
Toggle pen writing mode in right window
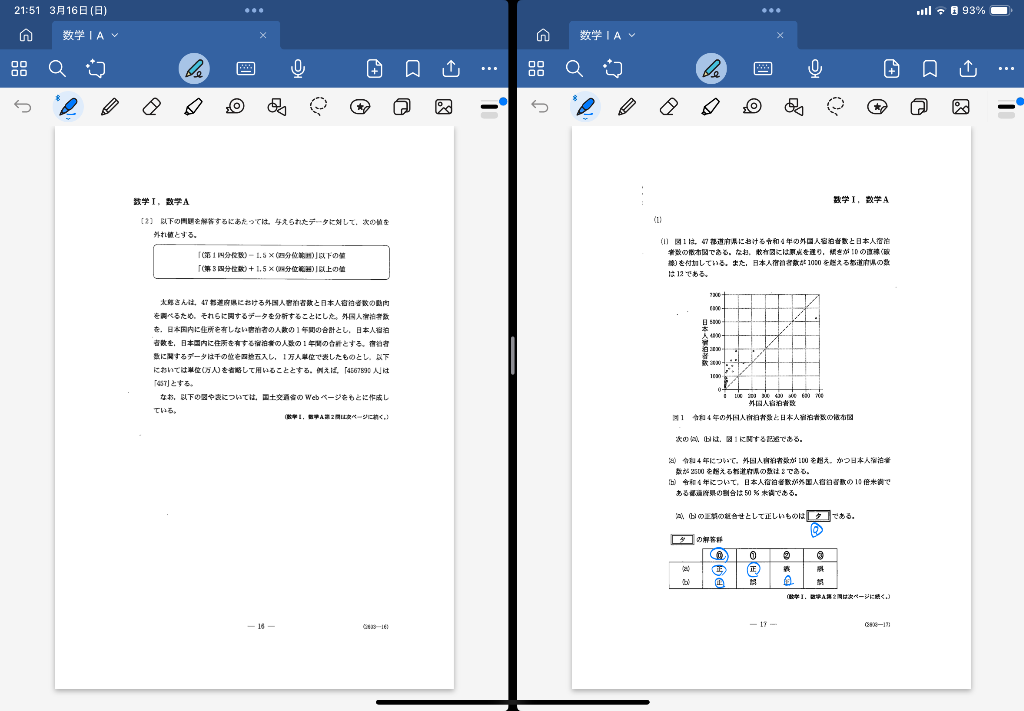tap(711, 69)
